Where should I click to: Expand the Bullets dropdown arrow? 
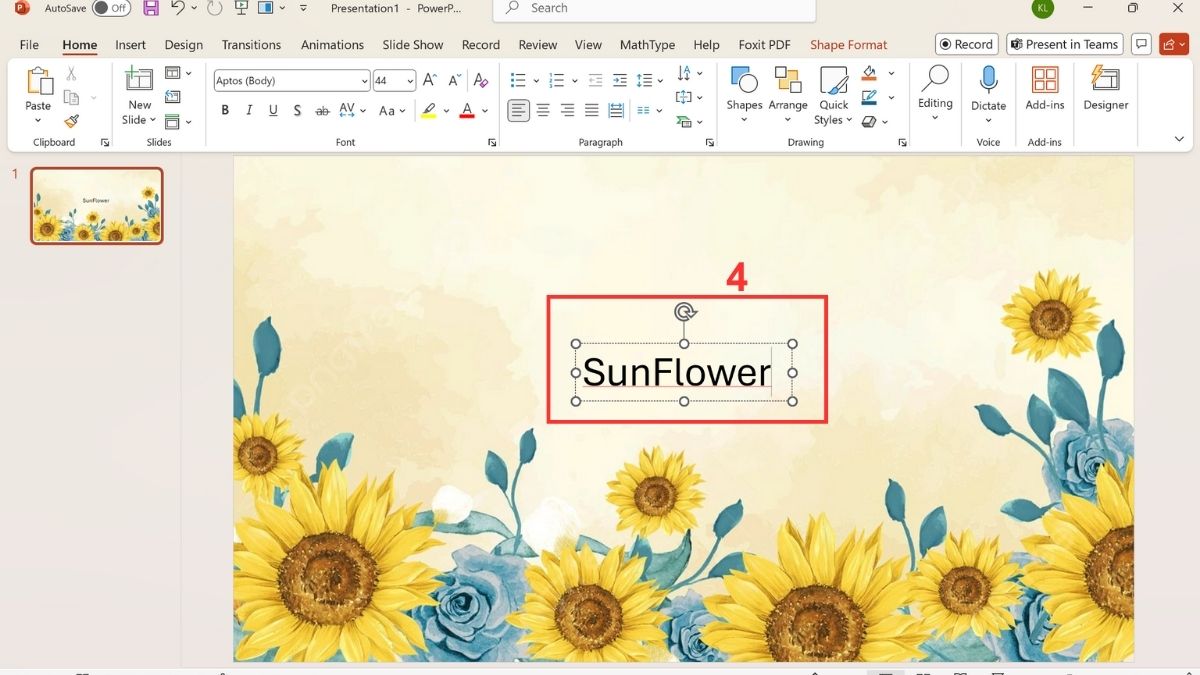[536, 81]
